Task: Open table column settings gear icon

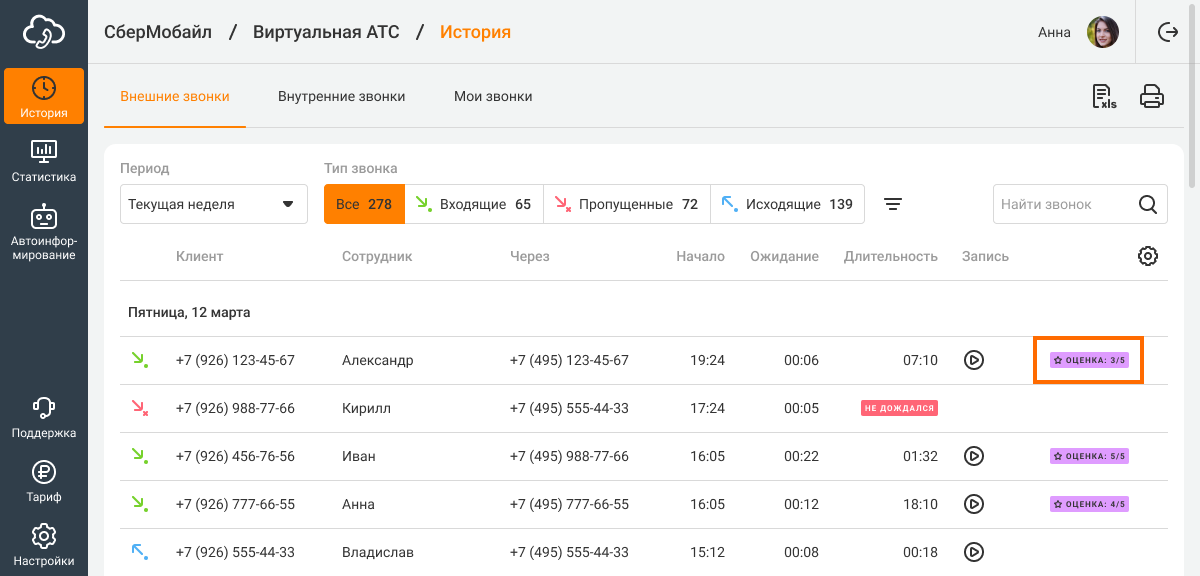Action: pyautogui.click(x=1148, y=256)
